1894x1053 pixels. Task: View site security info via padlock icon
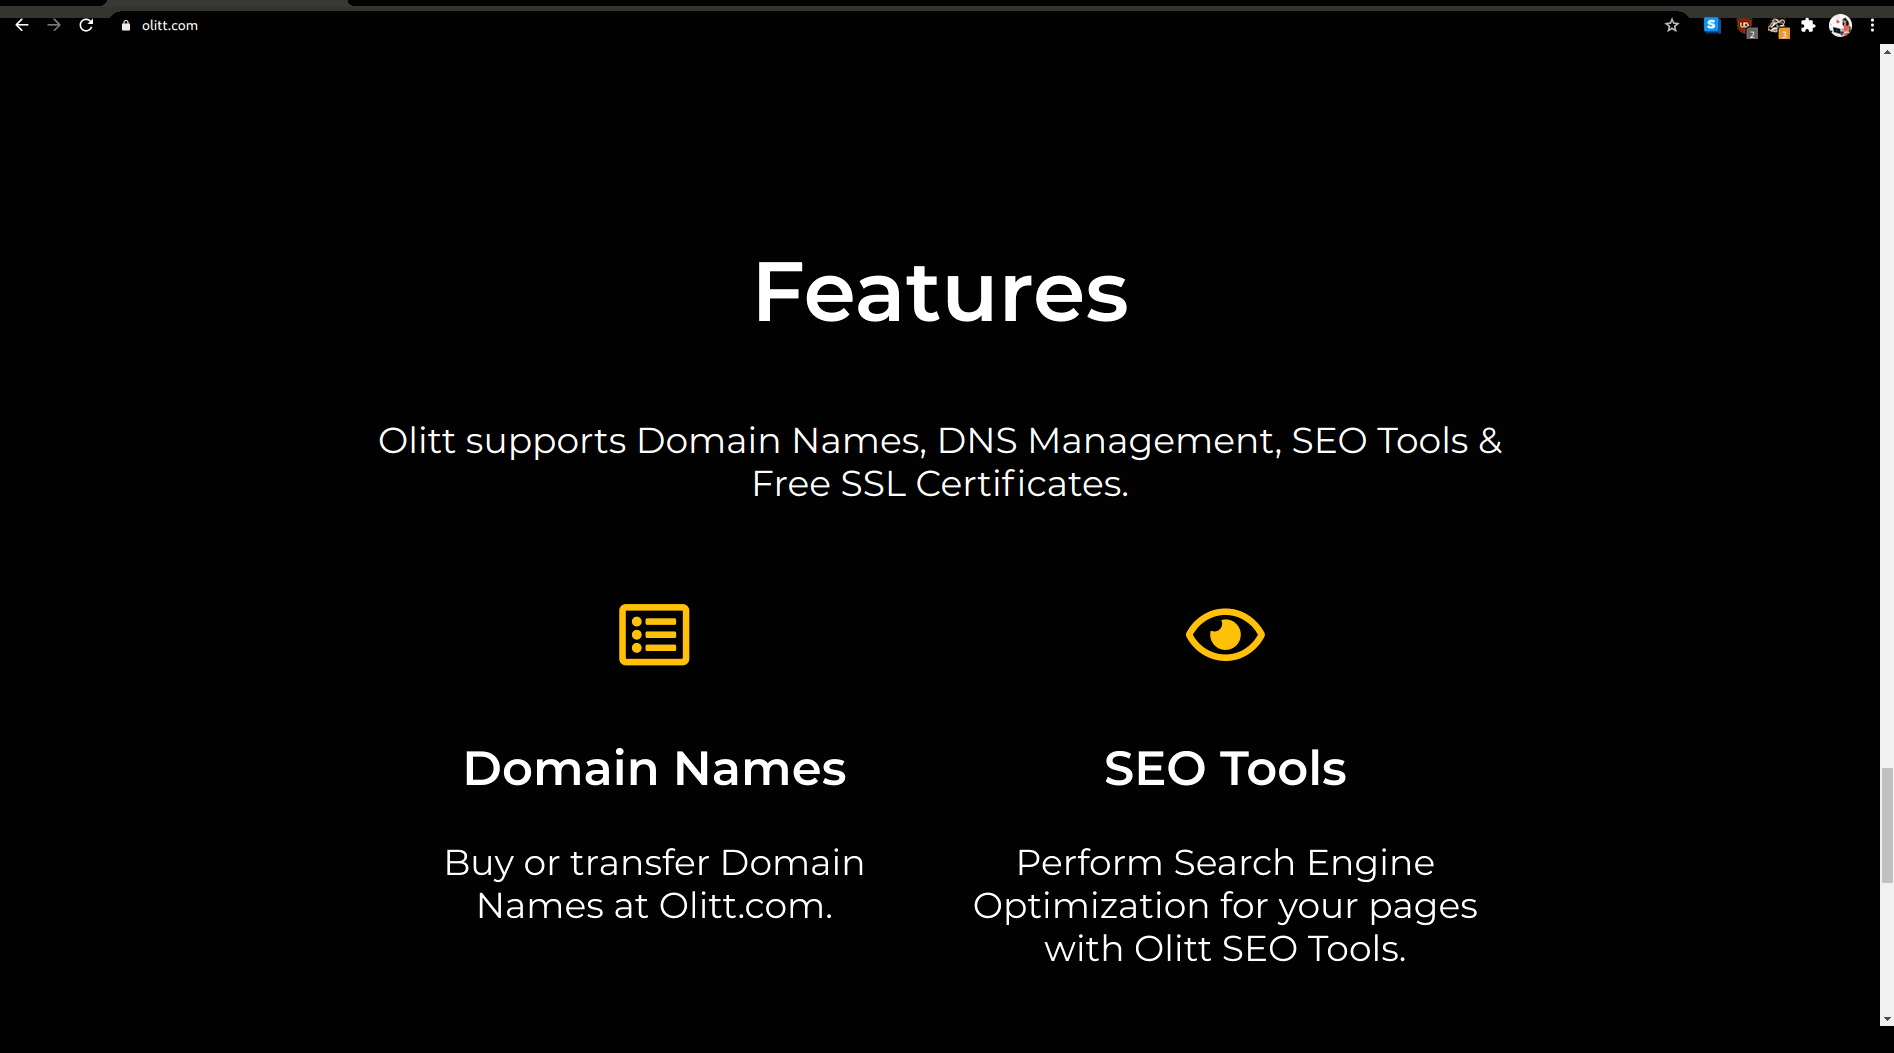point(126,25)
